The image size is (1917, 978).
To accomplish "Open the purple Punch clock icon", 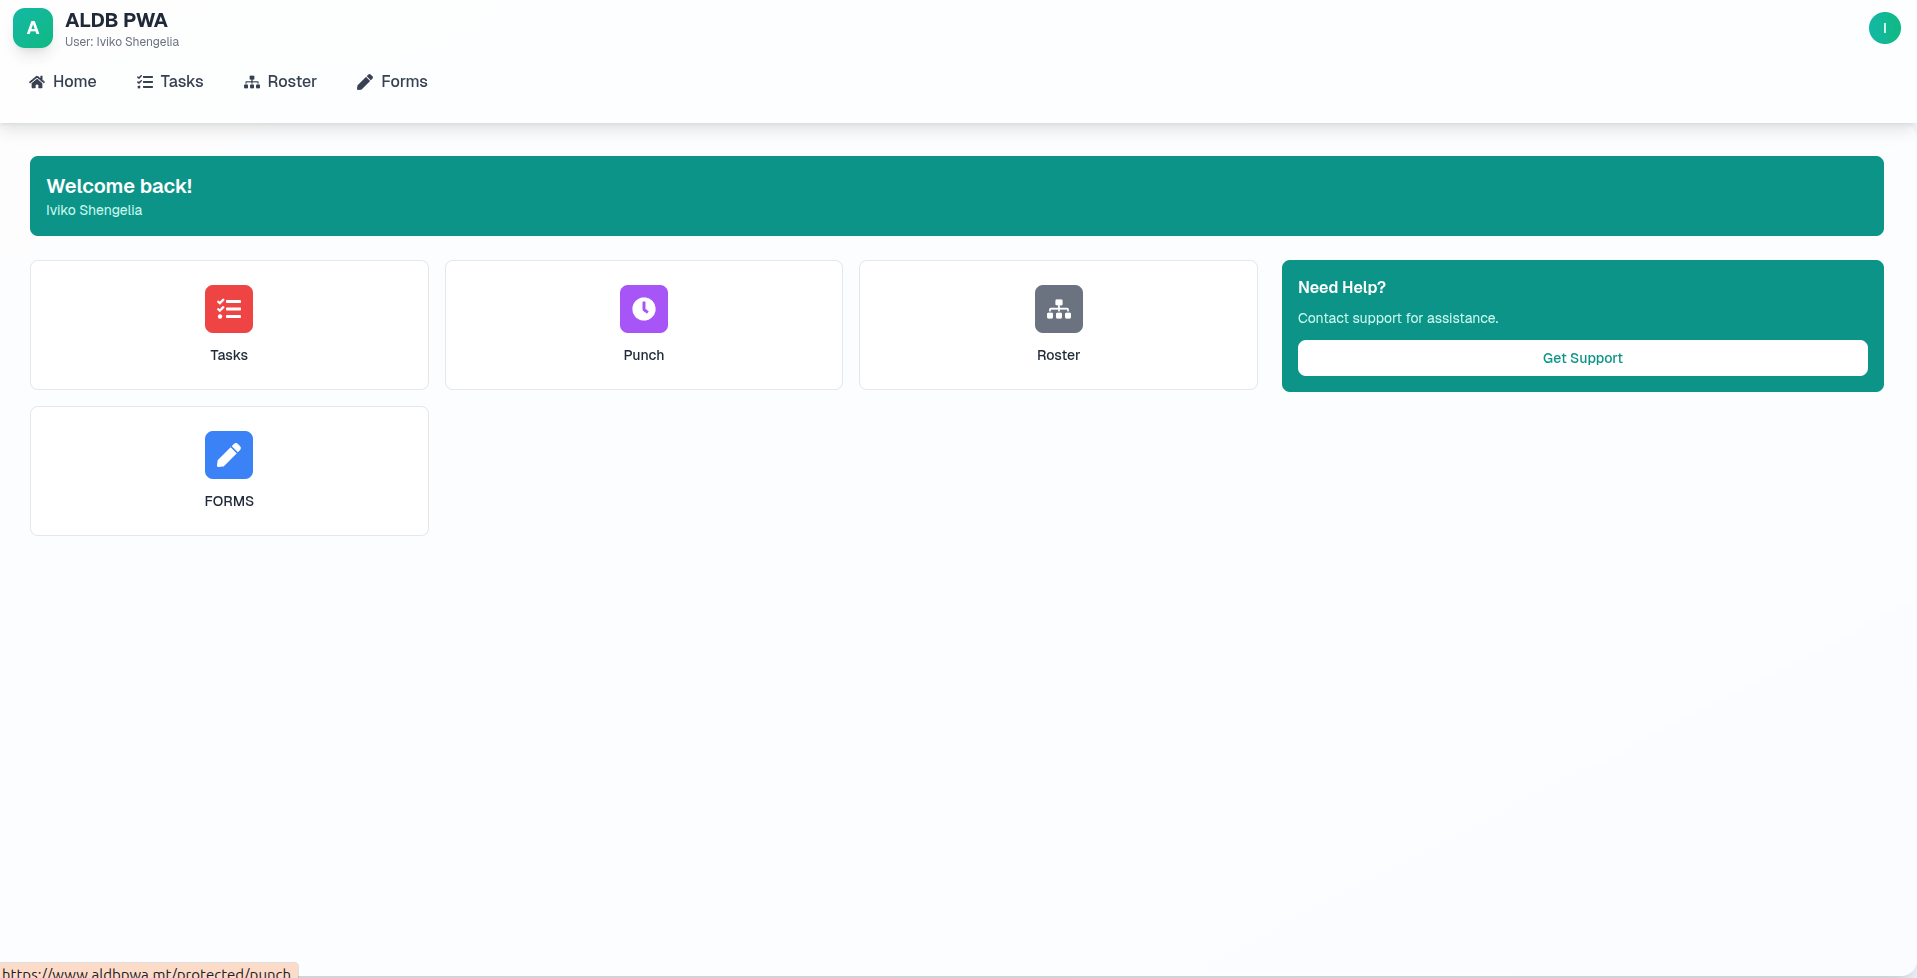I will pyautogui.click(x=643, y=309).
